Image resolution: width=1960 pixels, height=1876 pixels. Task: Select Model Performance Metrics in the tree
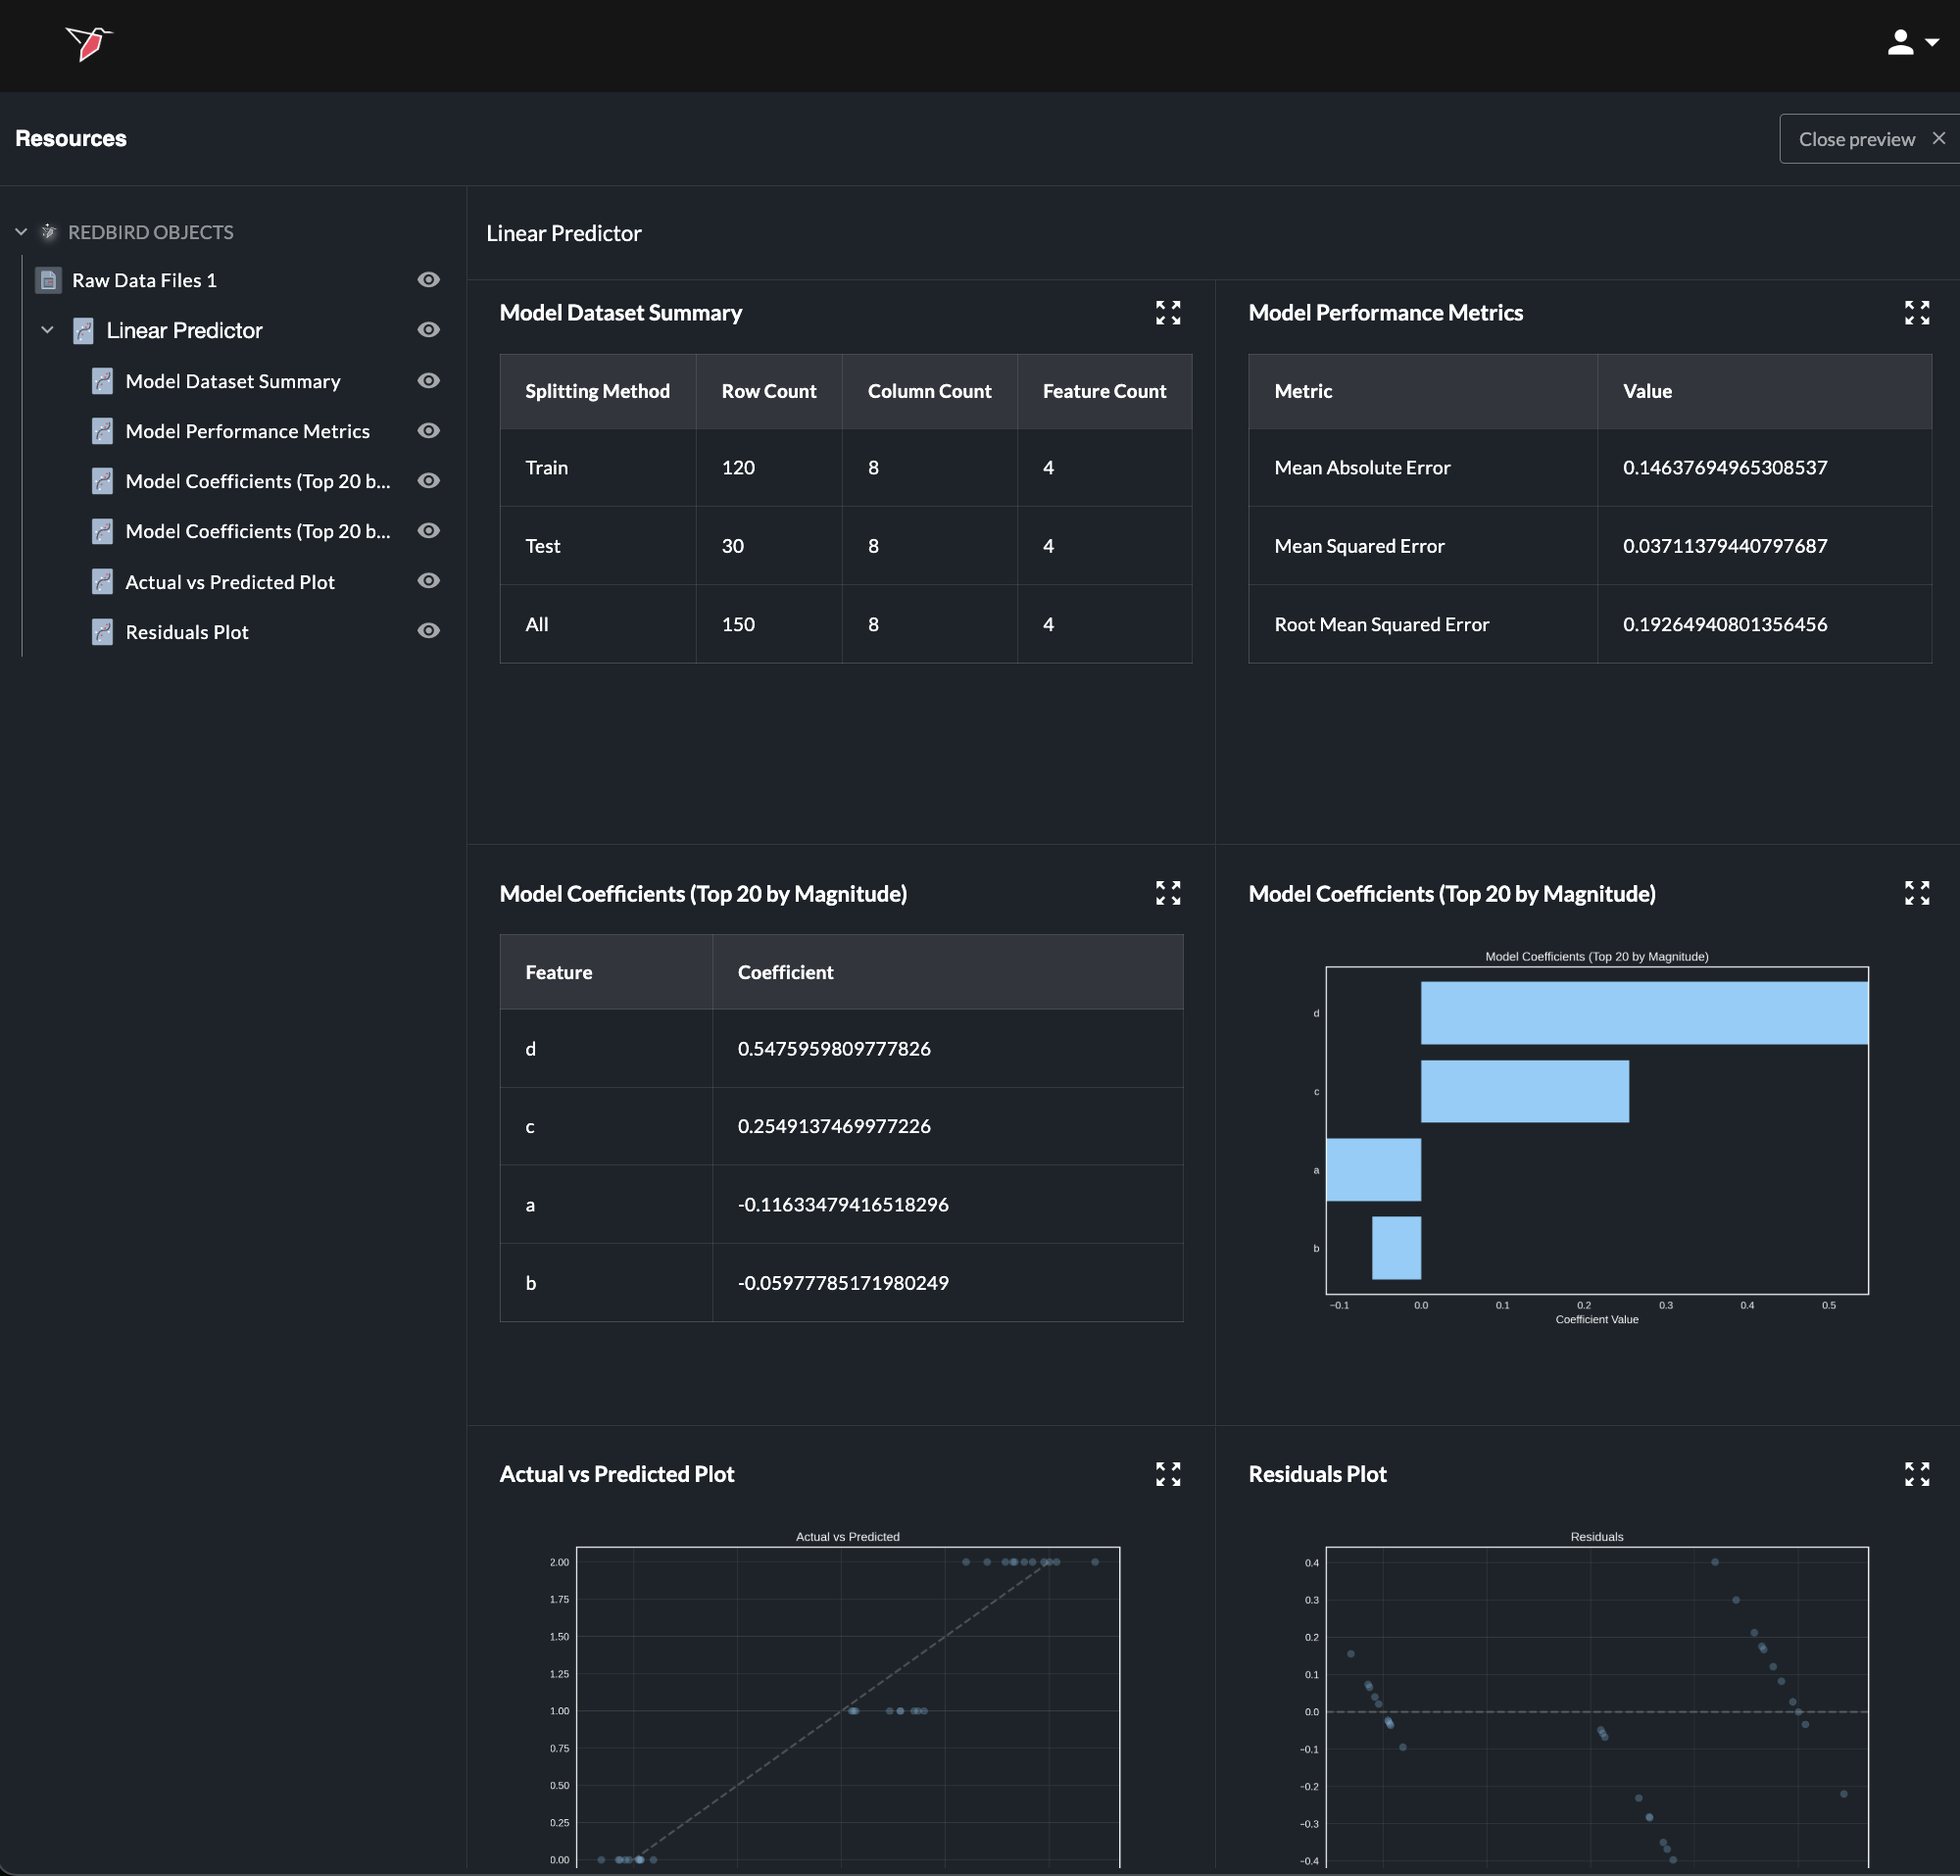click(x=247, y=431)
